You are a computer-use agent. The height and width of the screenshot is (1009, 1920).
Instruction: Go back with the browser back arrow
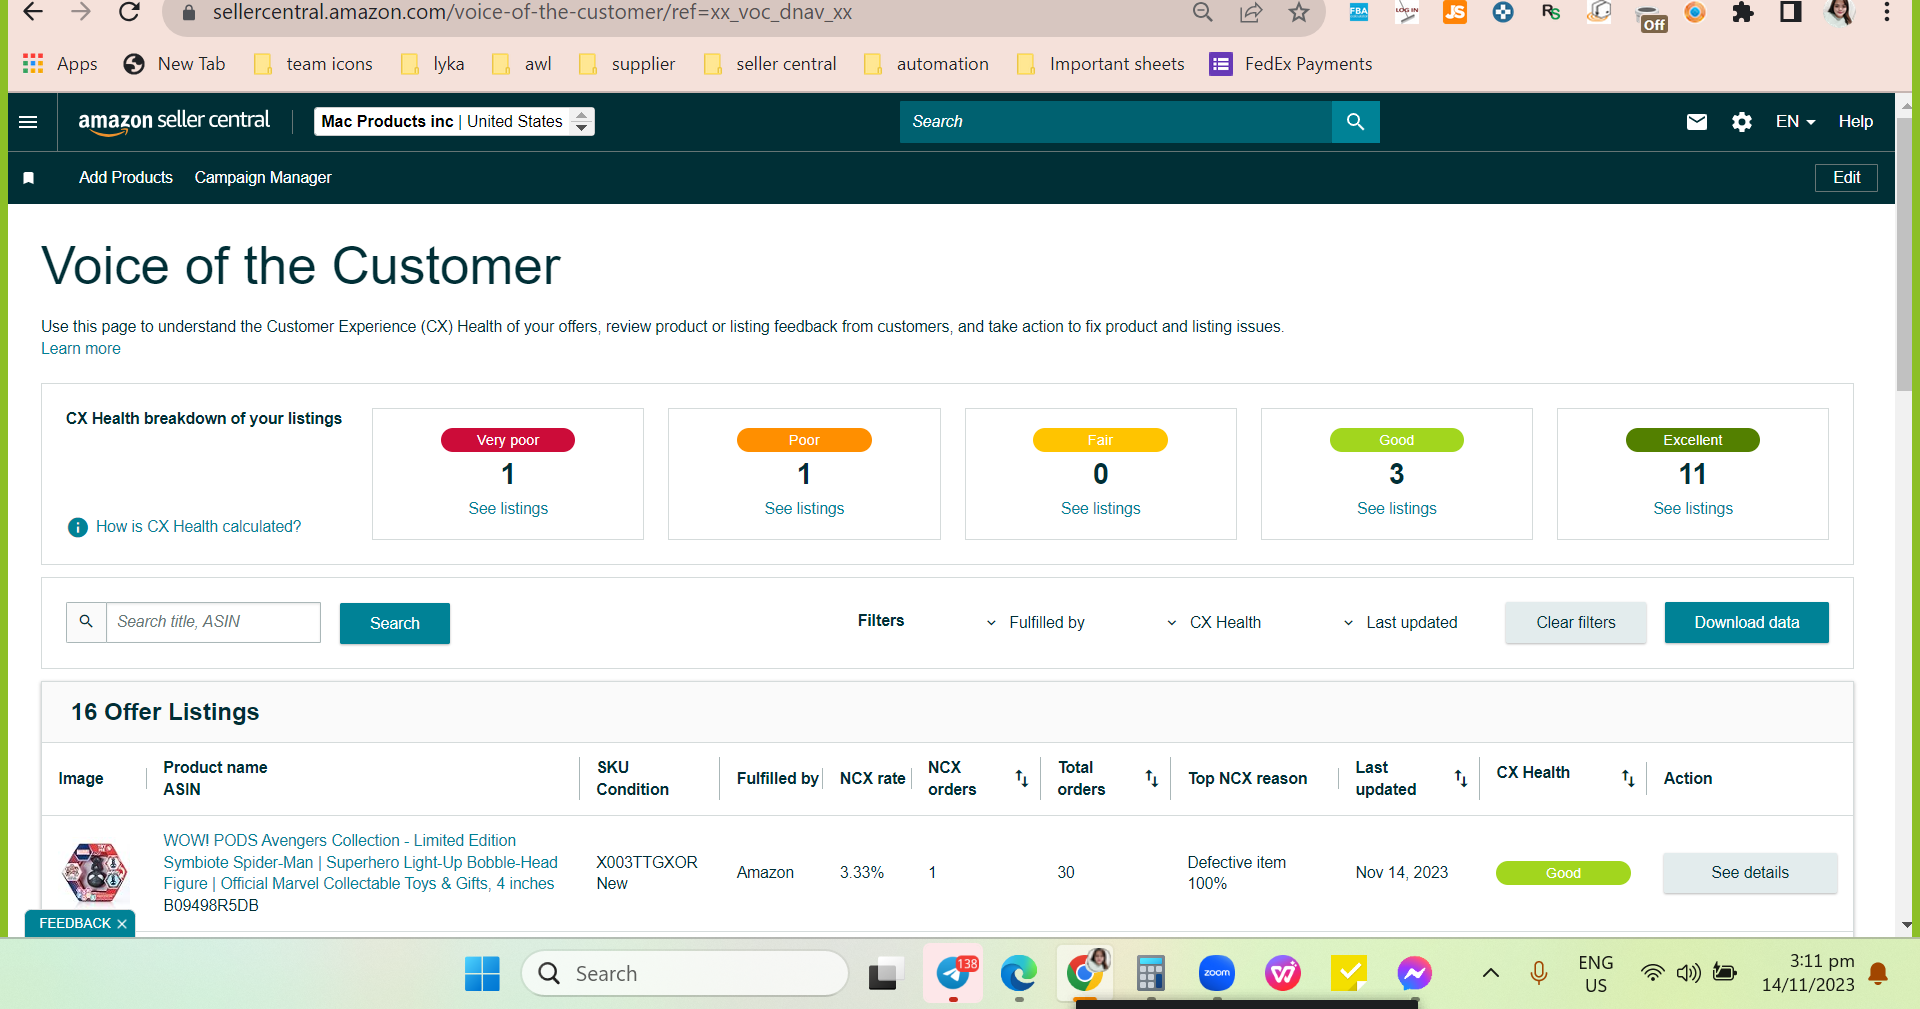tap(32, 12)
